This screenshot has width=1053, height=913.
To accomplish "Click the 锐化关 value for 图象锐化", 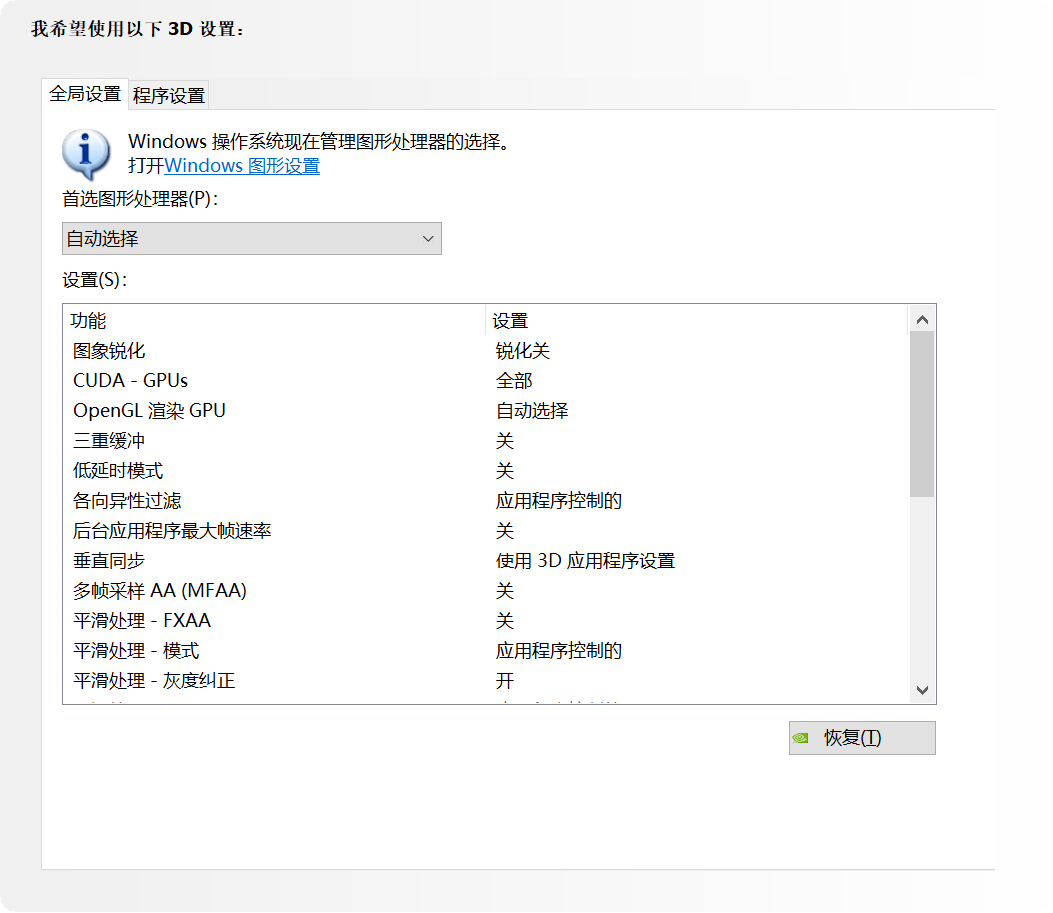I will tap(522, 350).
